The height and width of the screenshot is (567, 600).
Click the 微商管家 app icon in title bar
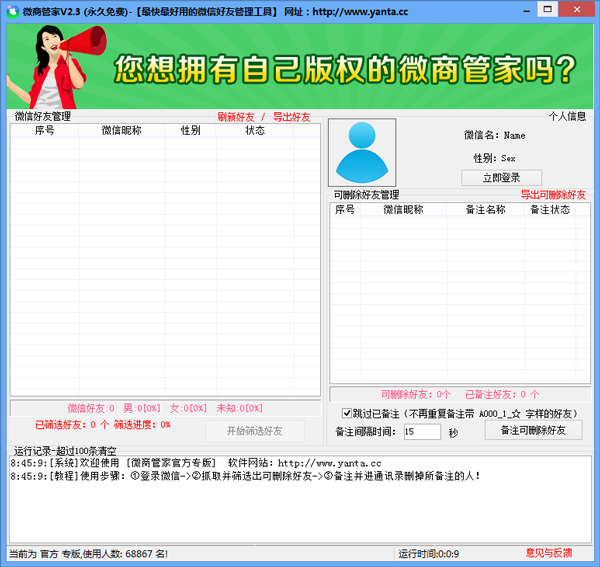[x=13, y=11]
